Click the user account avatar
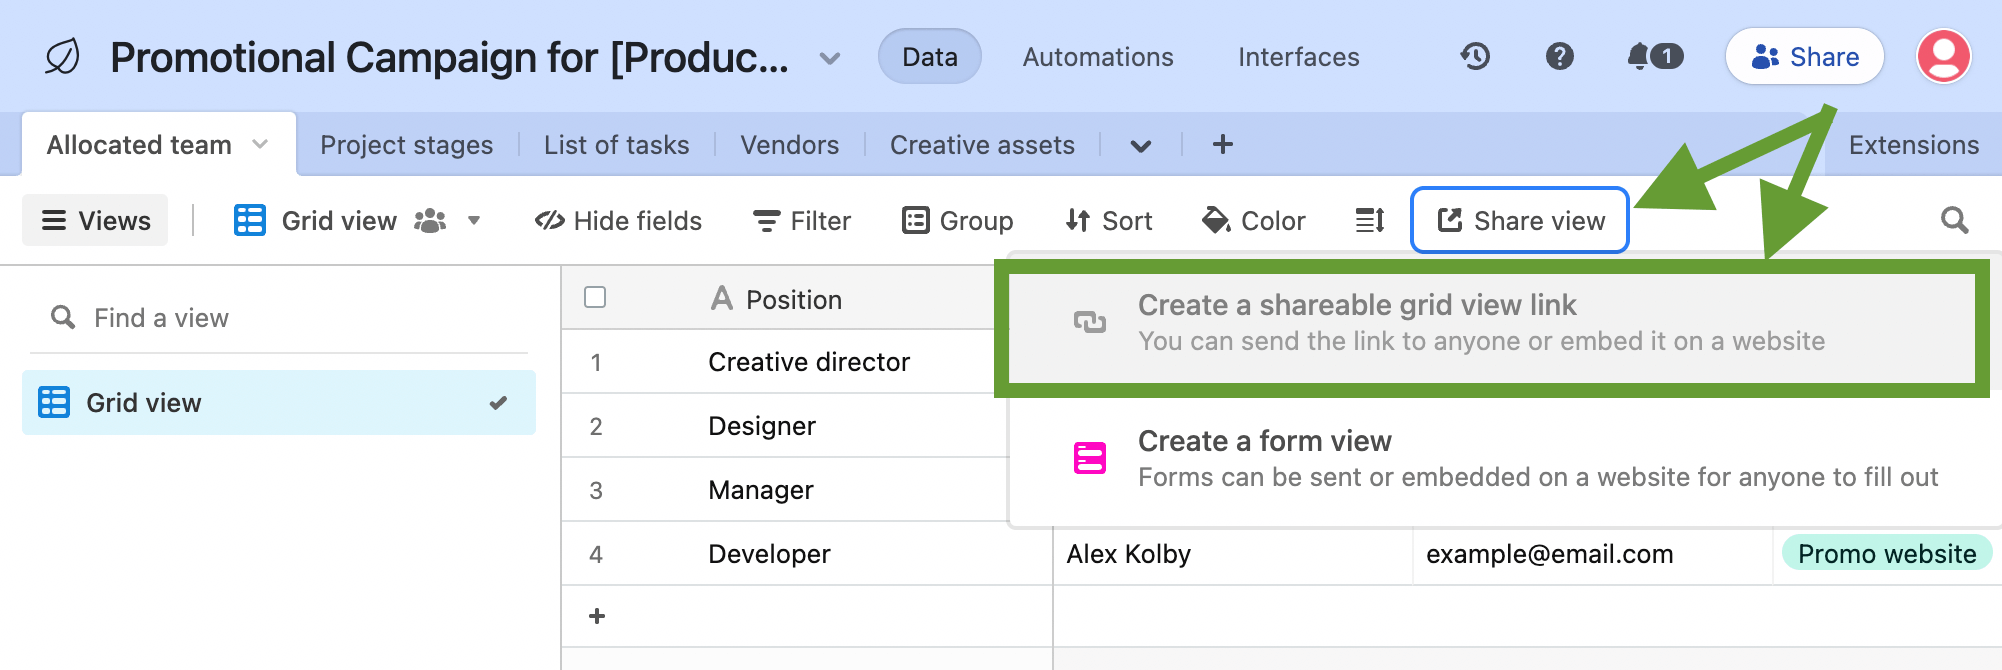2002x670 pixels. 1943,57
